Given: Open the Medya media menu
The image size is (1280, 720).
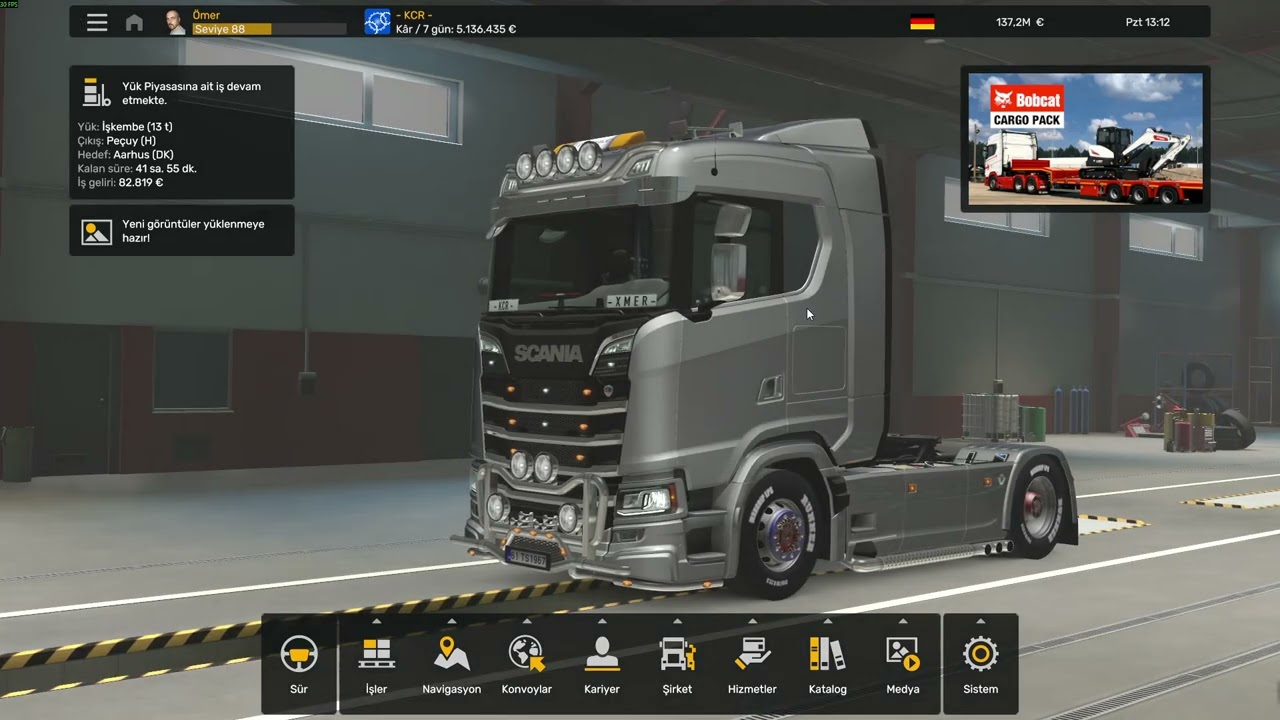Looking at the screenshot, I should (903, 664).
